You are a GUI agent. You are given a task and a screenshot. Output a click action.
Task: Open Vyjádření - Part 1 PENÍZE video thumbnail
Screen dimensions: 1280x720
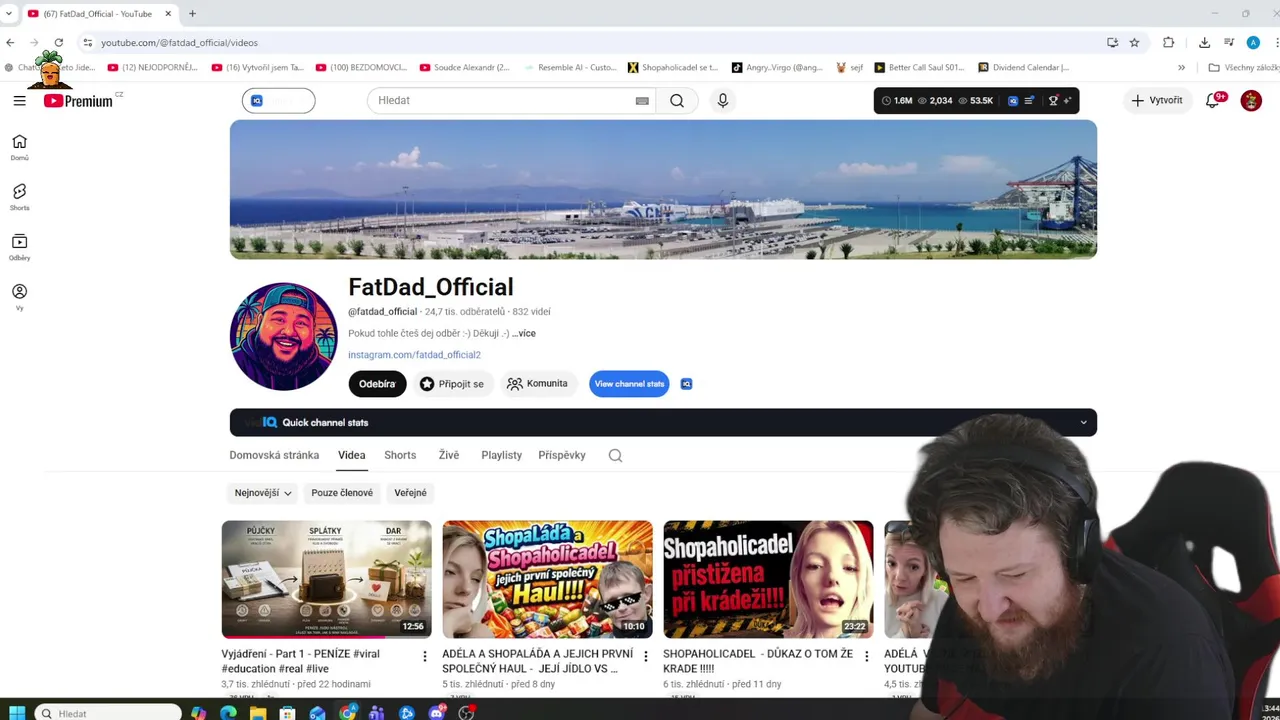[x=326, y=579]
